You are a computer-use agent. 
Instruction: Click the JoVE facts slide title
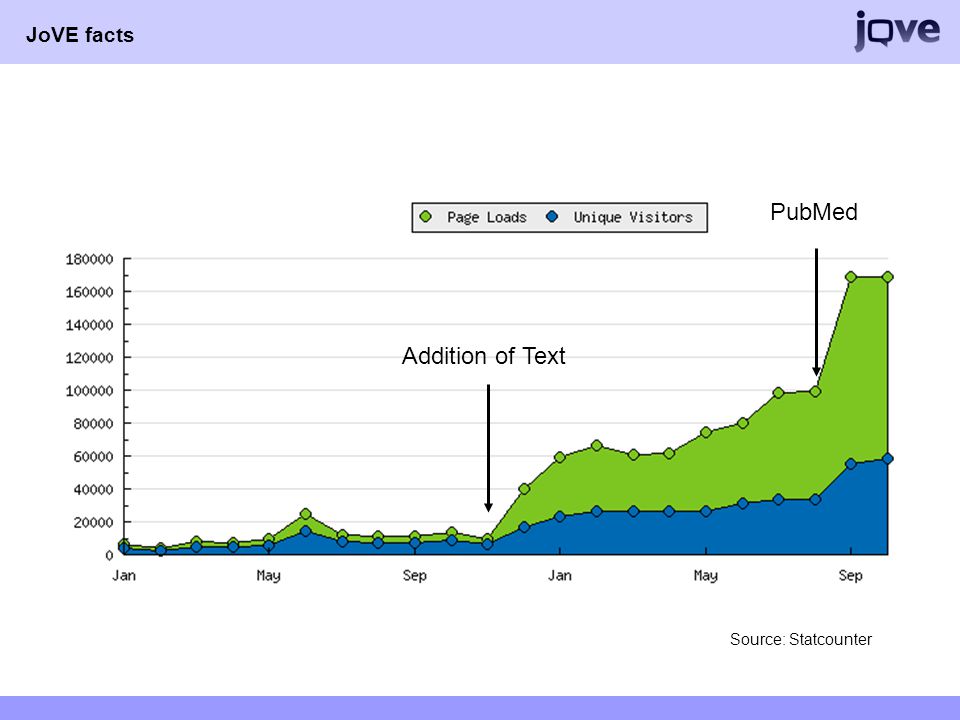tap(80, 35)
